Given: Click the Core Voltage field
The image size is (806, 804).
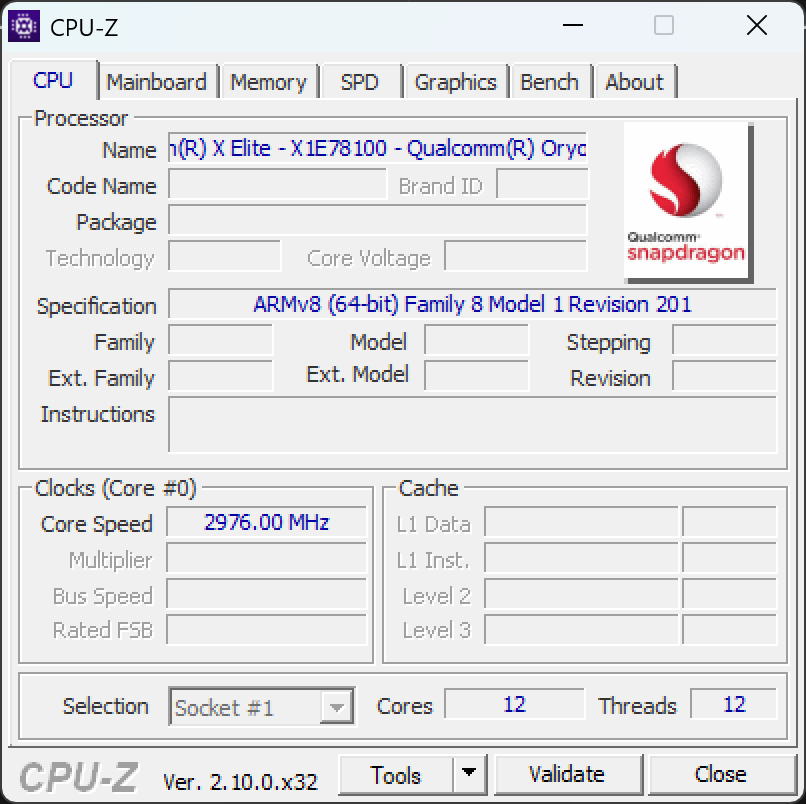Looking at the screenshot, I should pyautogui.click(x=516, y=255).
